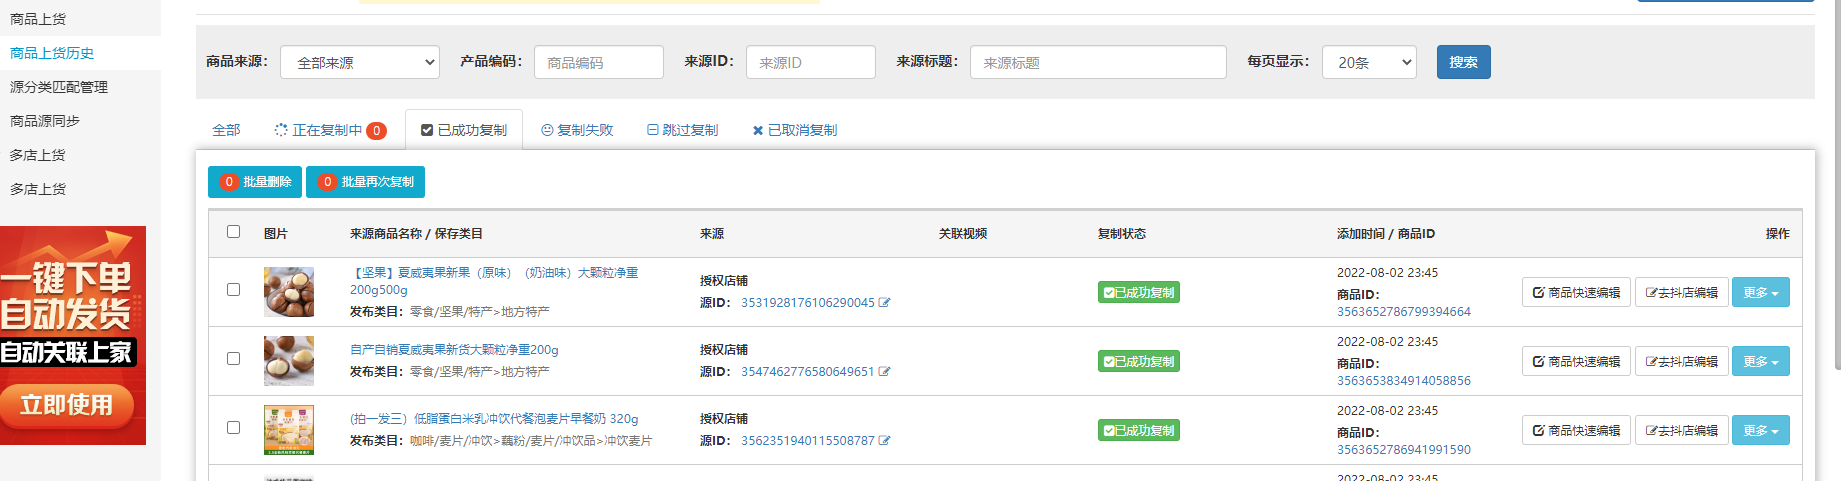Click 去抖店编辑 for second product row
1841x481 pixels.
pyautogui.click(x=1681, y=362)
